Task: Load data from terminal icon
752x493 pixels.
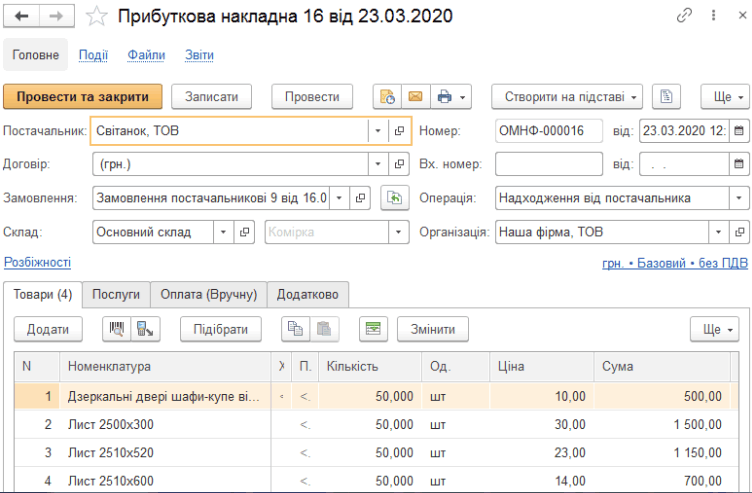Action: [145, 329]
